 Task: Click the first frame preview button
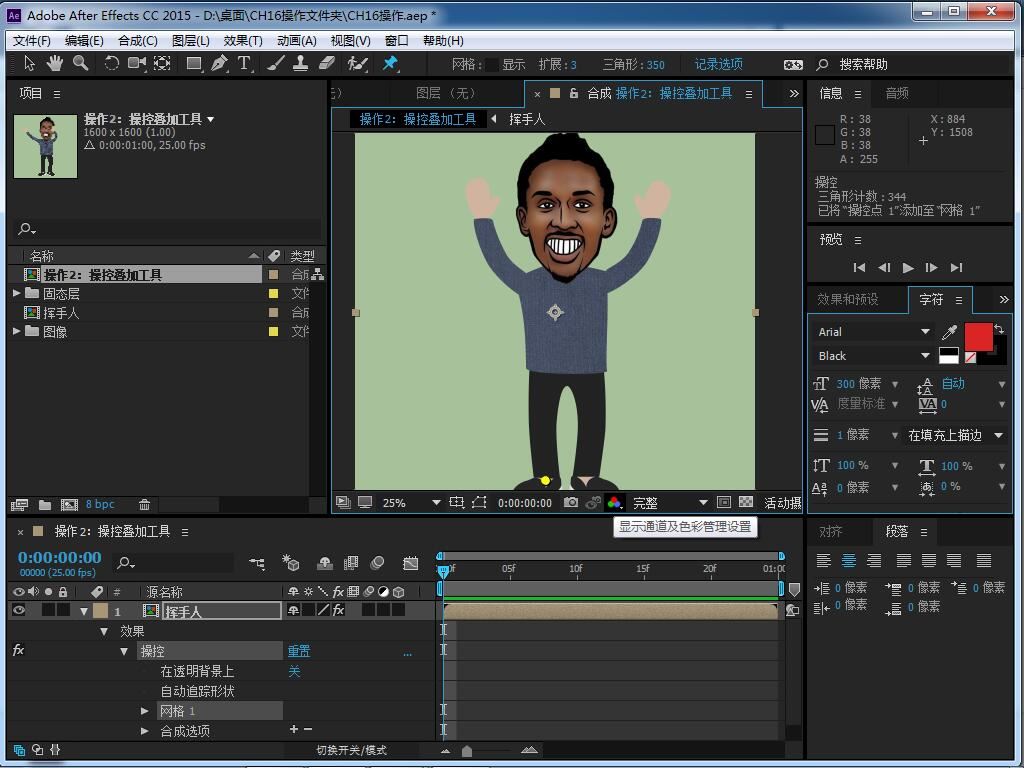[x=859, y=267]
